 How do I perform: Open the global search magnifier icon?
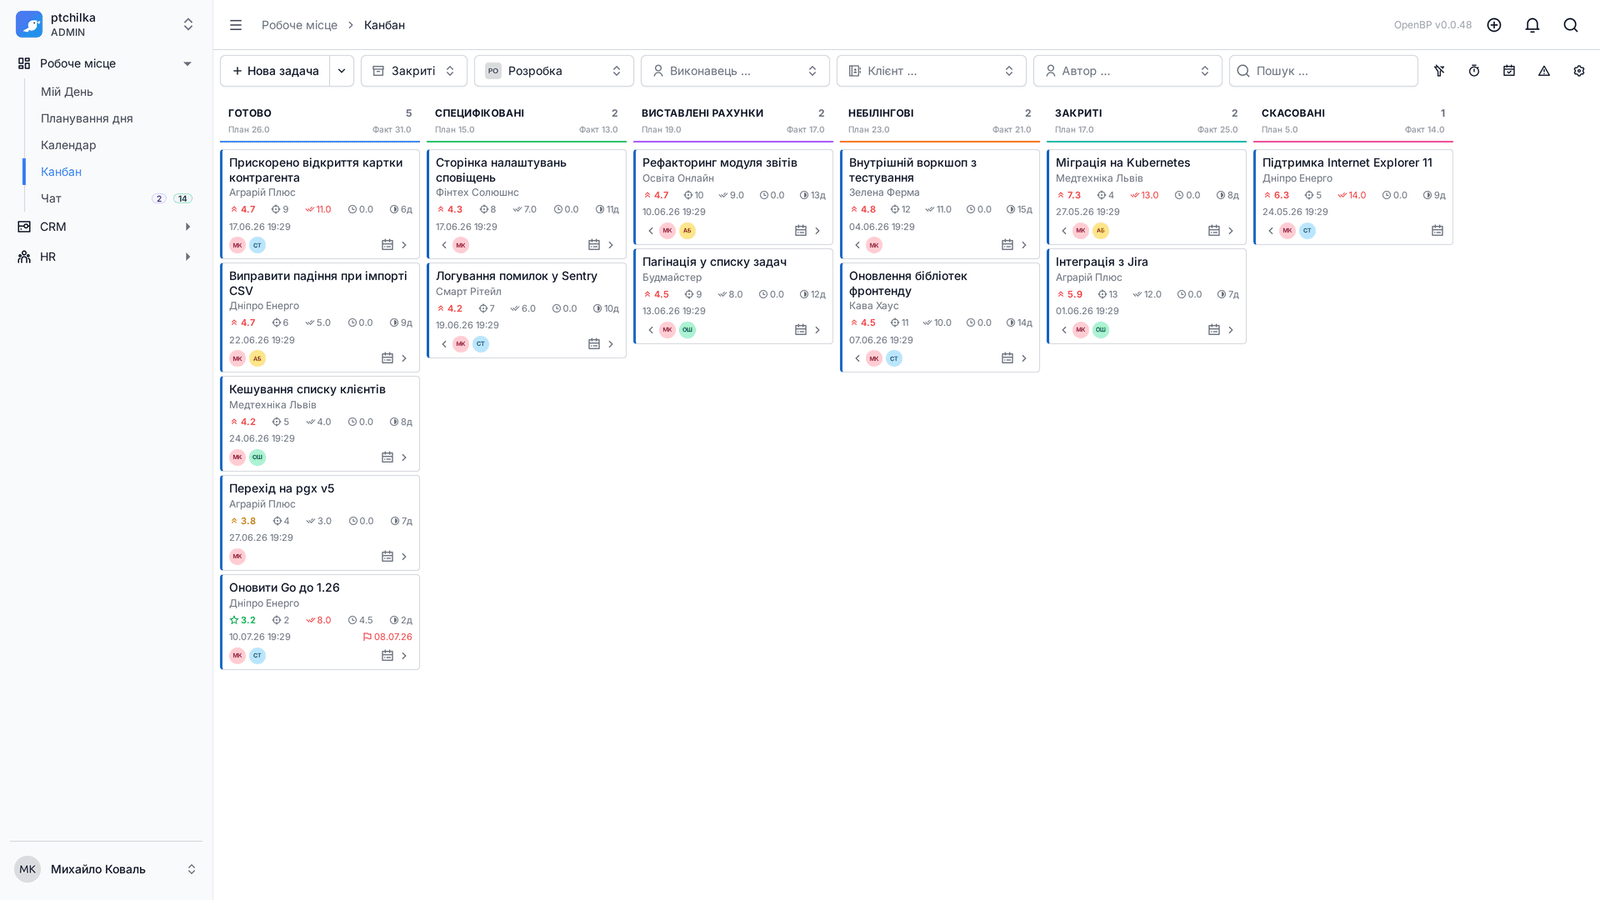pos(1571,25)
